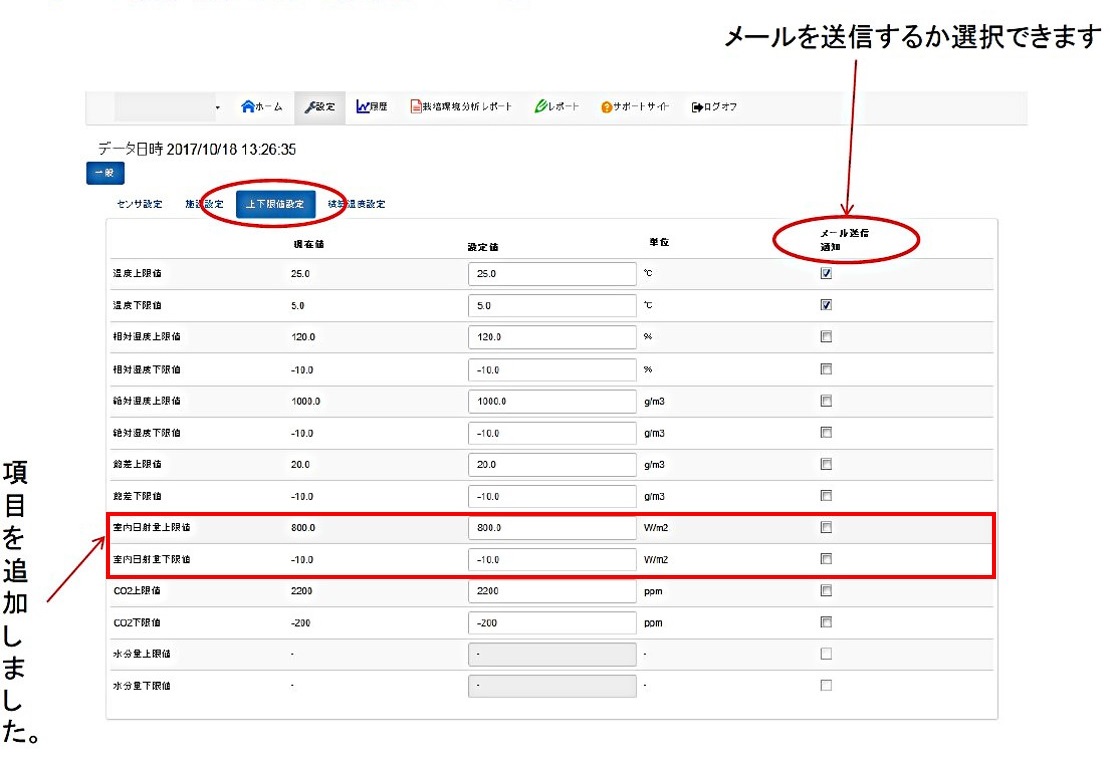This screenshot has height=767, width=1116.
Task: Click the ppm unit of CO2上限値
Action: point(653,591)
